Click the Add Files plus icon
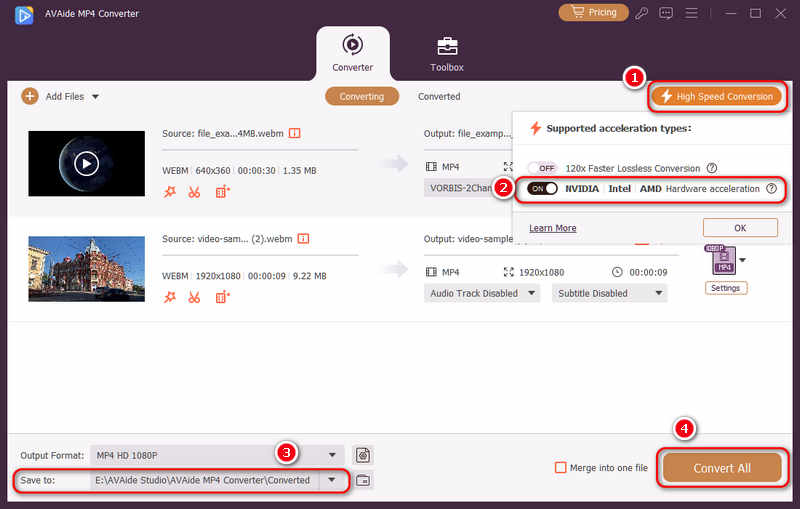This screenshot has width=800, height=509. [x=30, y=96]
